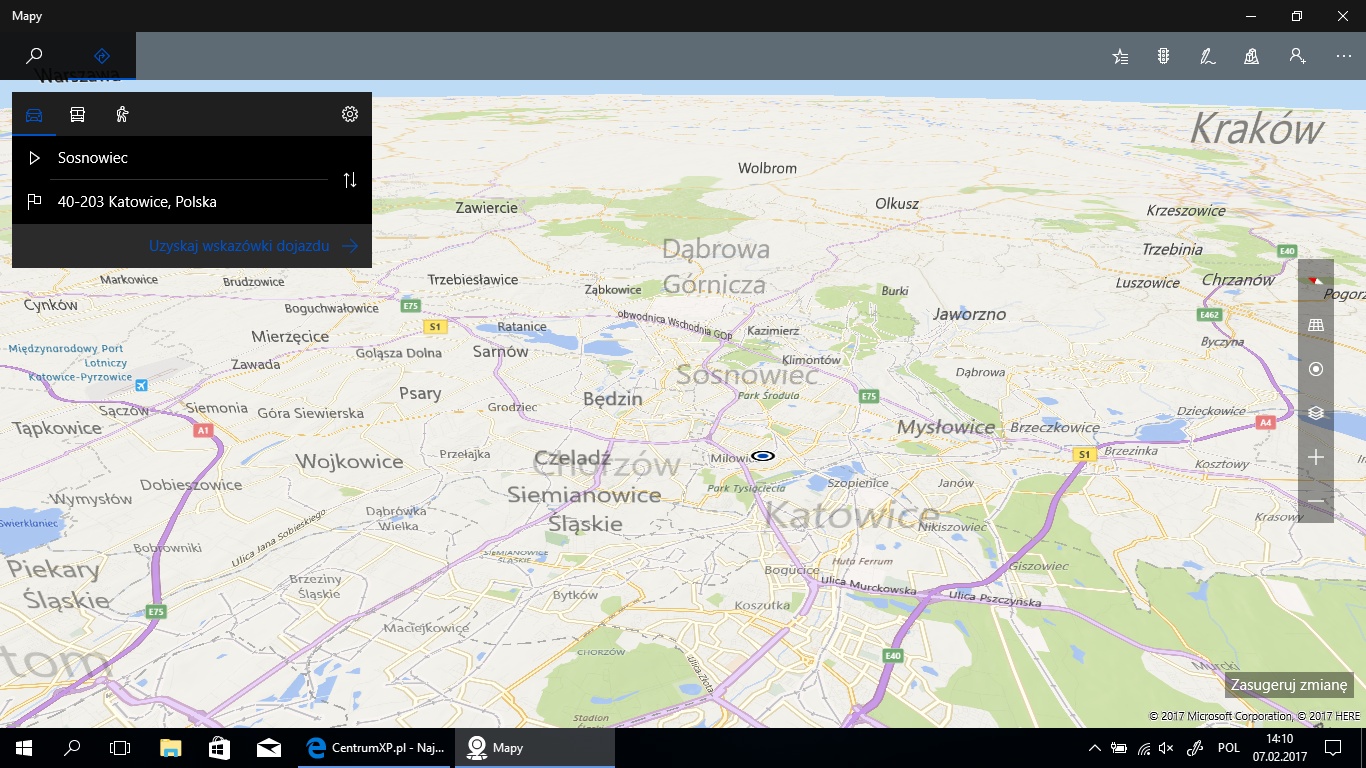Open File Explorer from taskbar
This screenshot has width=1366, height=768.
click(171, 748)
